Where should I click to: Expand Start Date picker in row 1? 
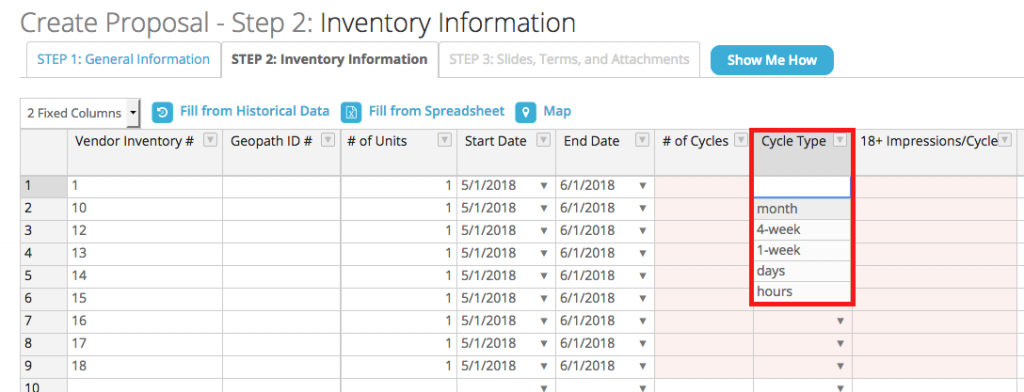tap(543, 186)
